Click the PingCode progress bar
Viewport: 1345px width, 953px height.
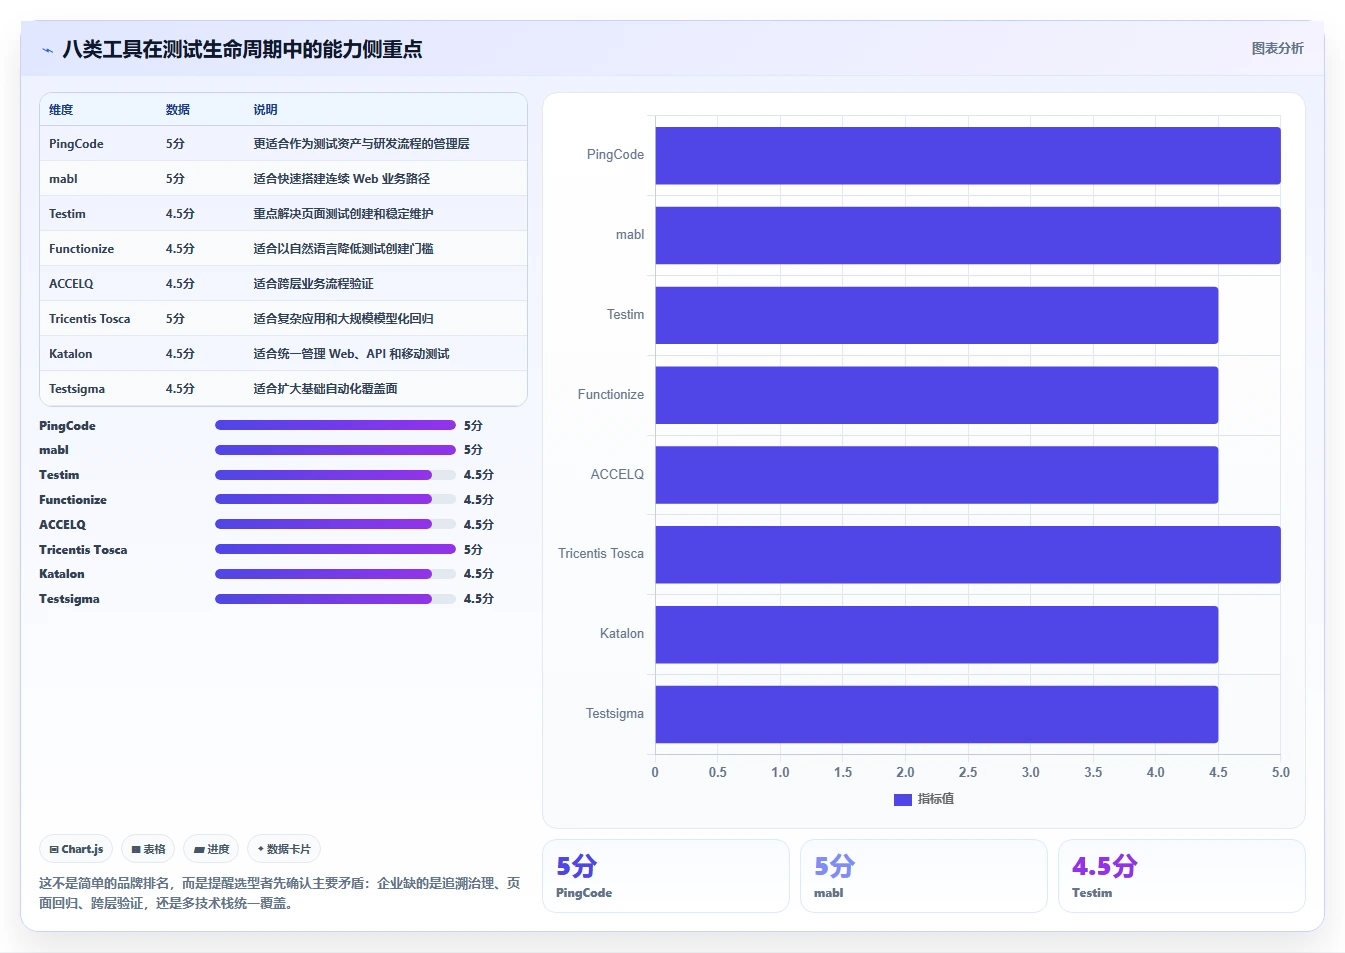[335, 425]
